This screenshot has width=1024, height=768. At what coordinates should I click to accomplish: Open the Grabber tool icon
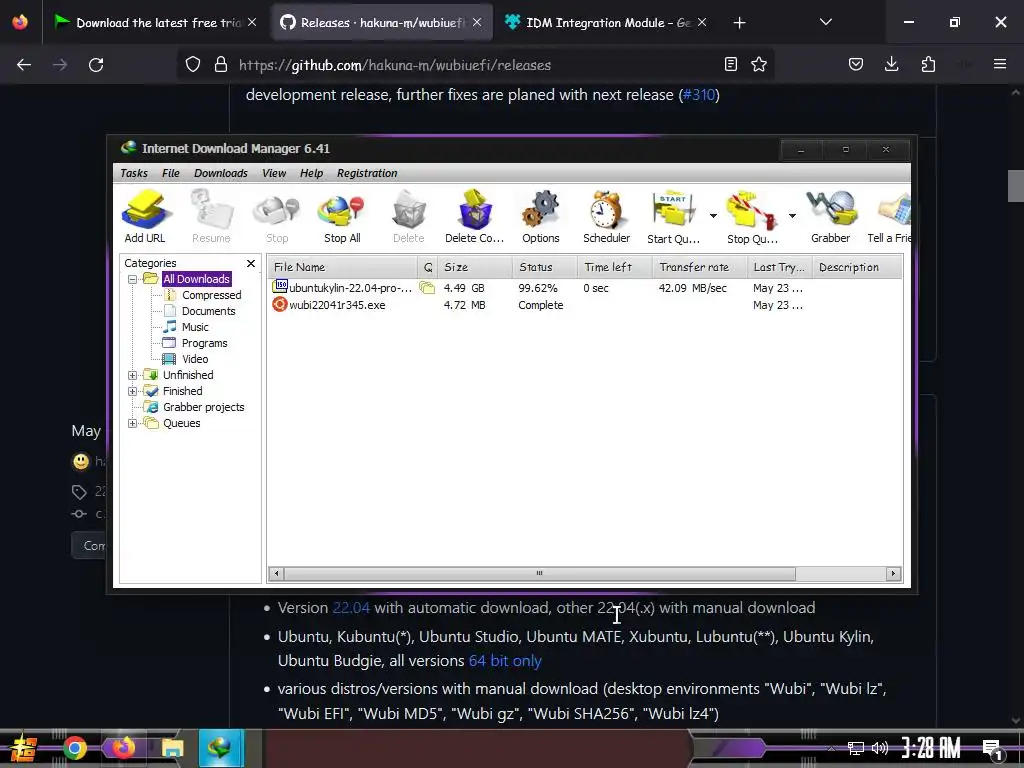click(831, 216)
